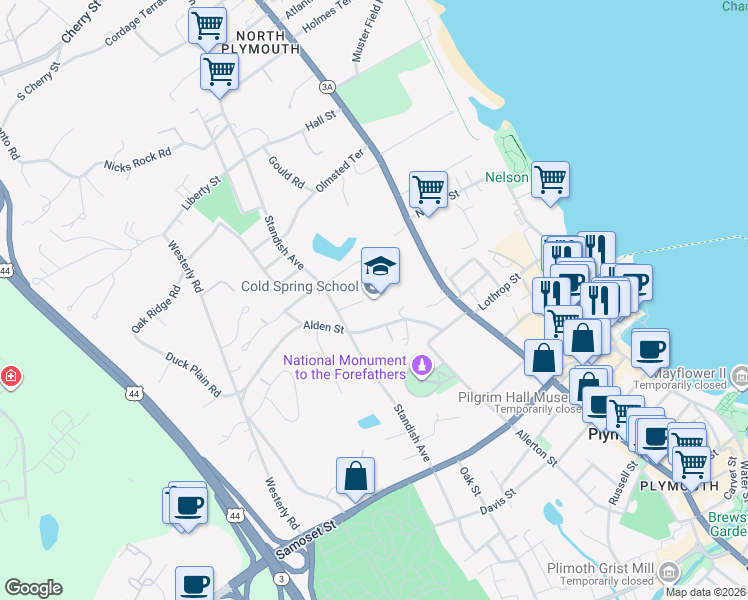Open the graduation cap marker at Cold Spring School

(380, 267)
